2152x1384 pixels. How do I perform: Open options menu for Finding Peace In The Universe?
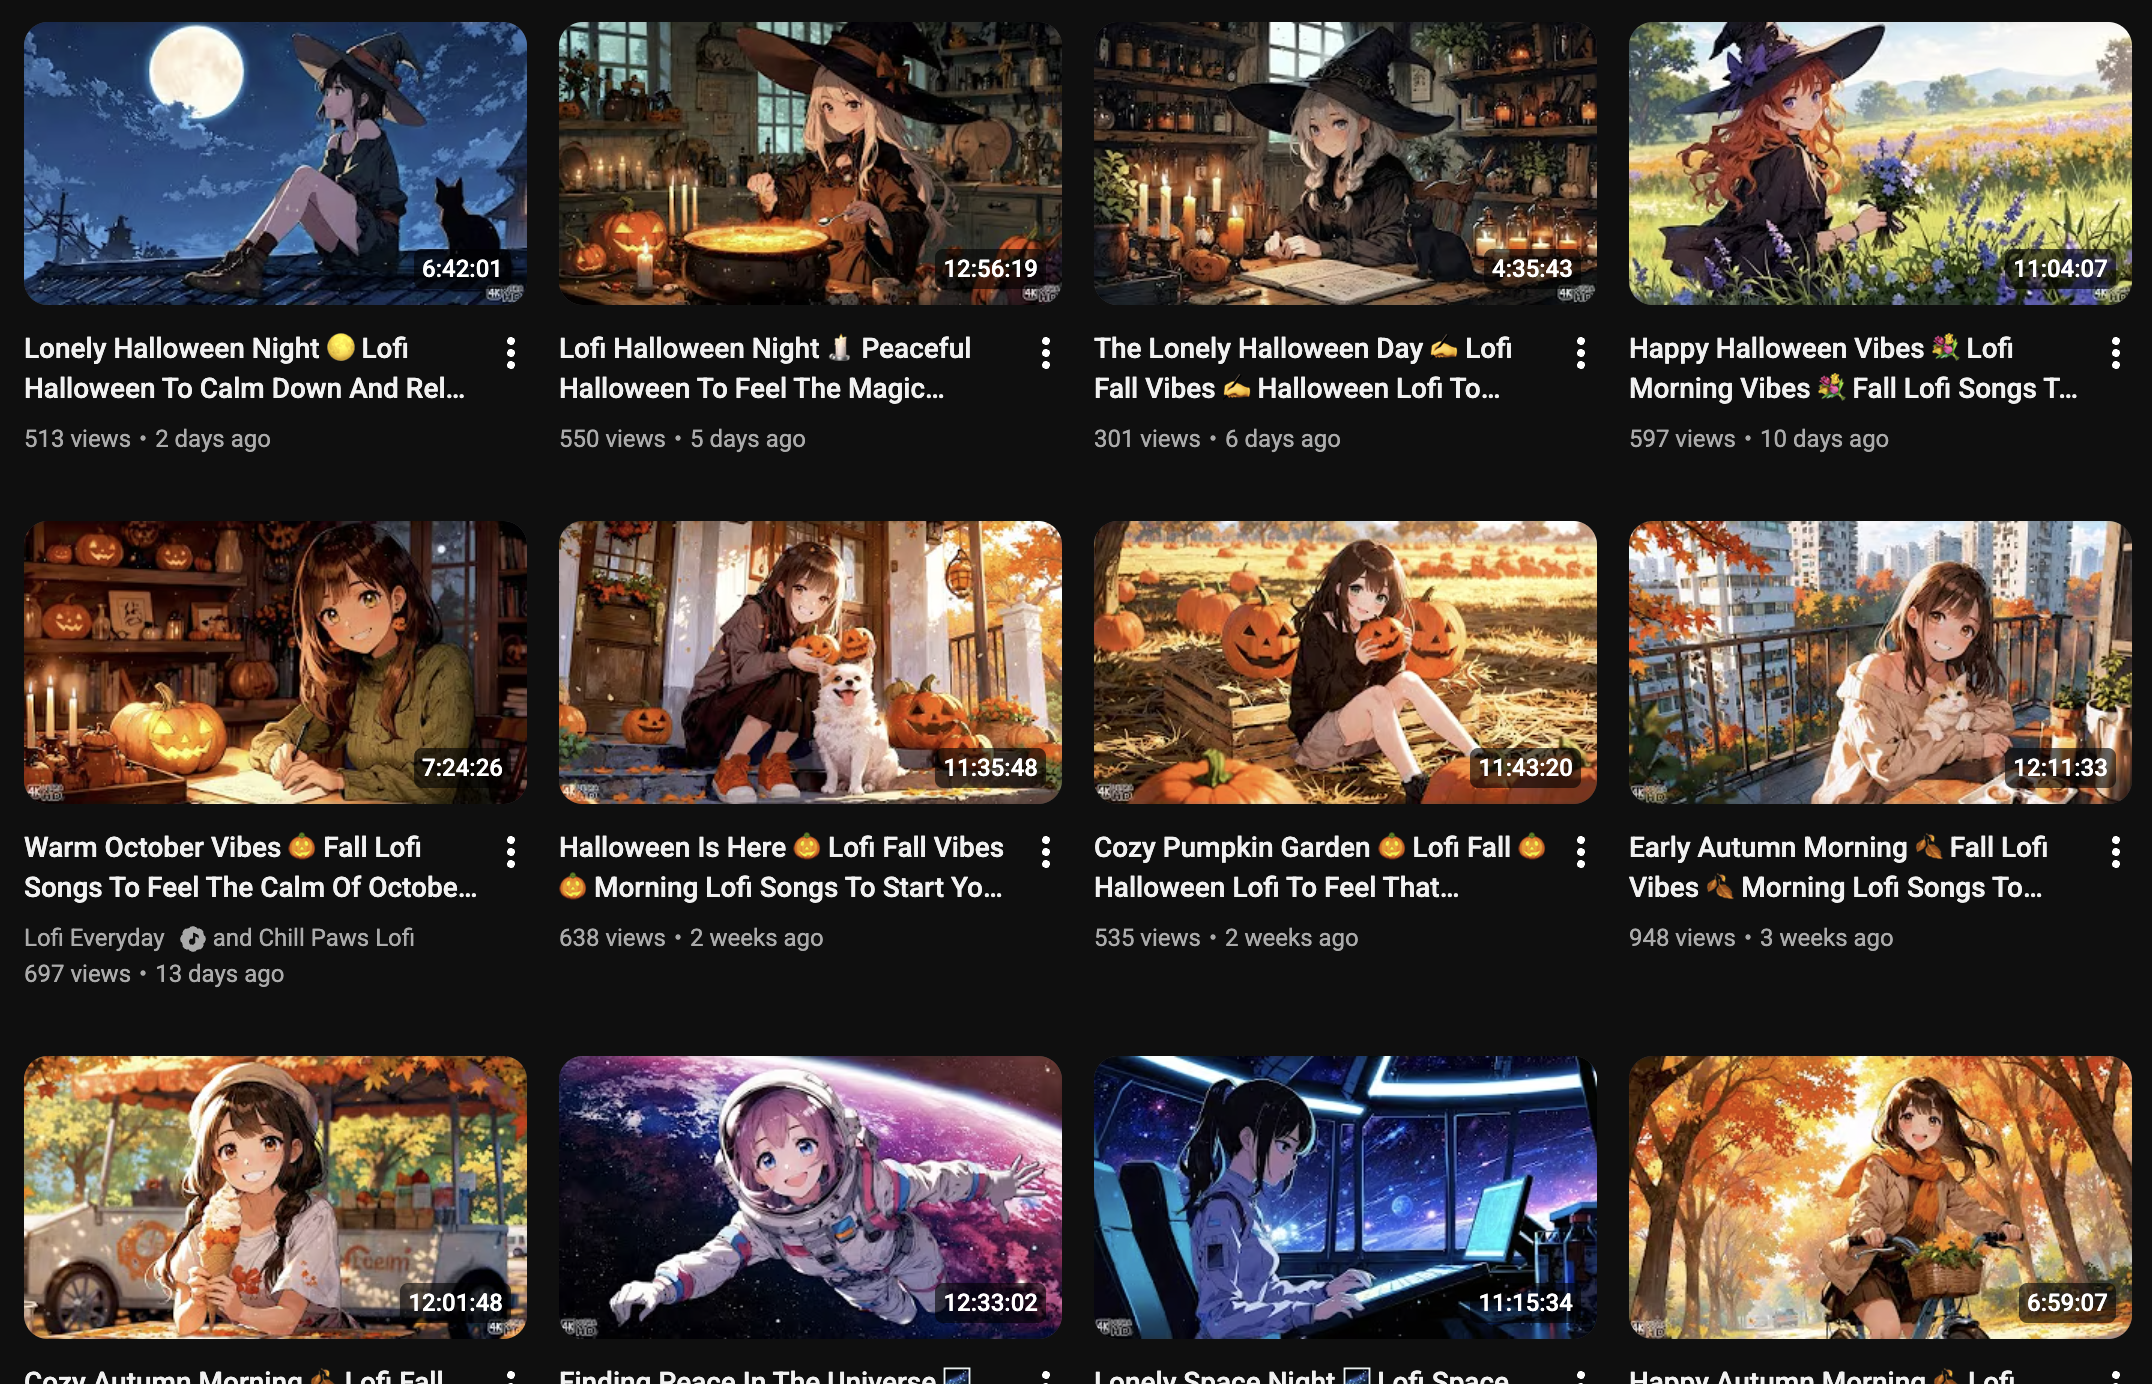pos(1047,1375)
